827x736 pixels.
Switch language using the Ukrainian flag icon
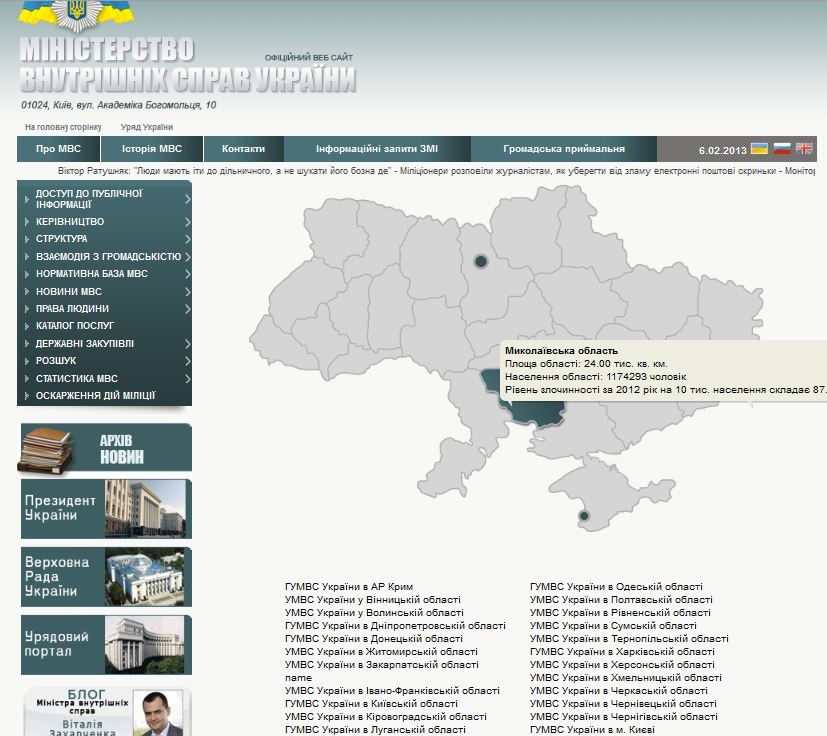click(x=760, y=149)
